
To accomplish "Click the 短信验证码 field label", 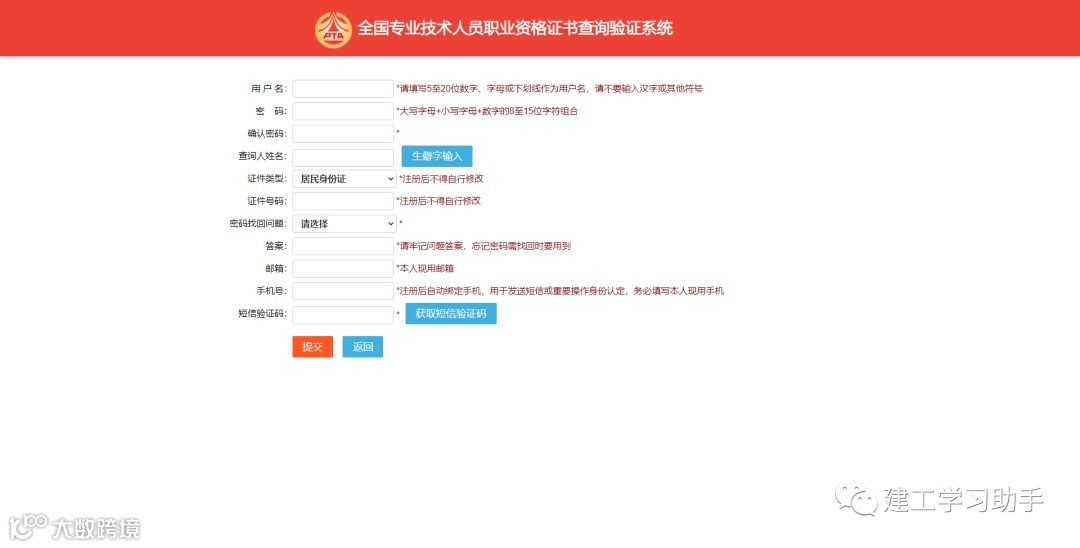I will point(262,314).
